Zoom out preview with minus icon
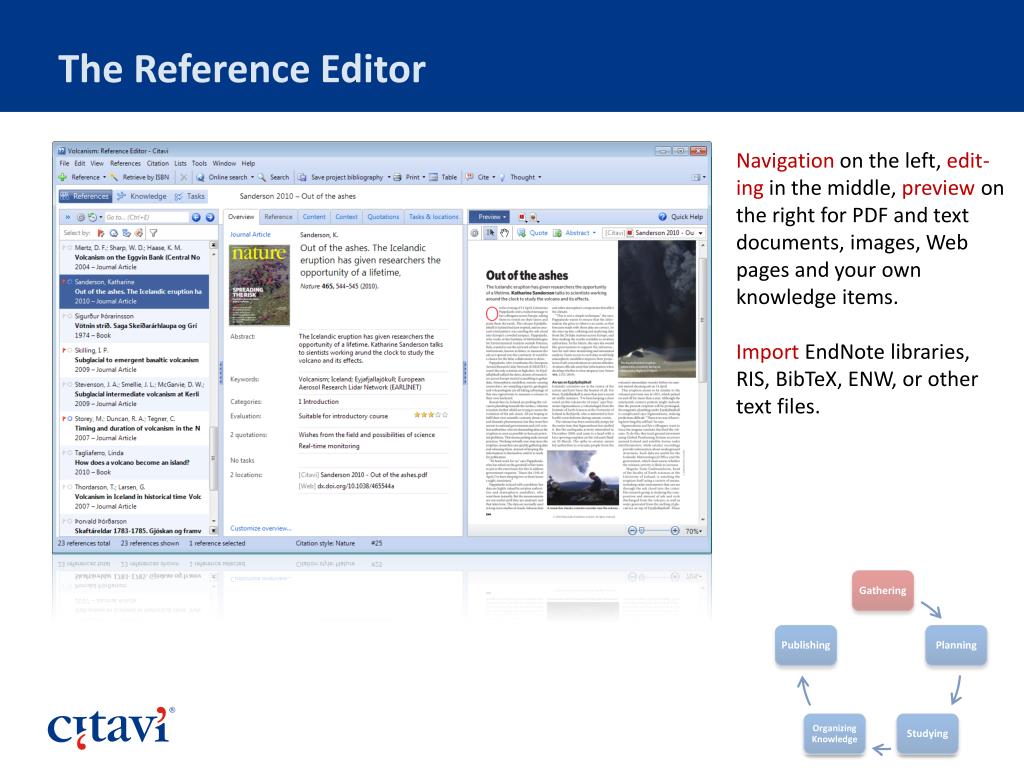1024x768 pixels. pyautogui.click(x=632, y=531)
